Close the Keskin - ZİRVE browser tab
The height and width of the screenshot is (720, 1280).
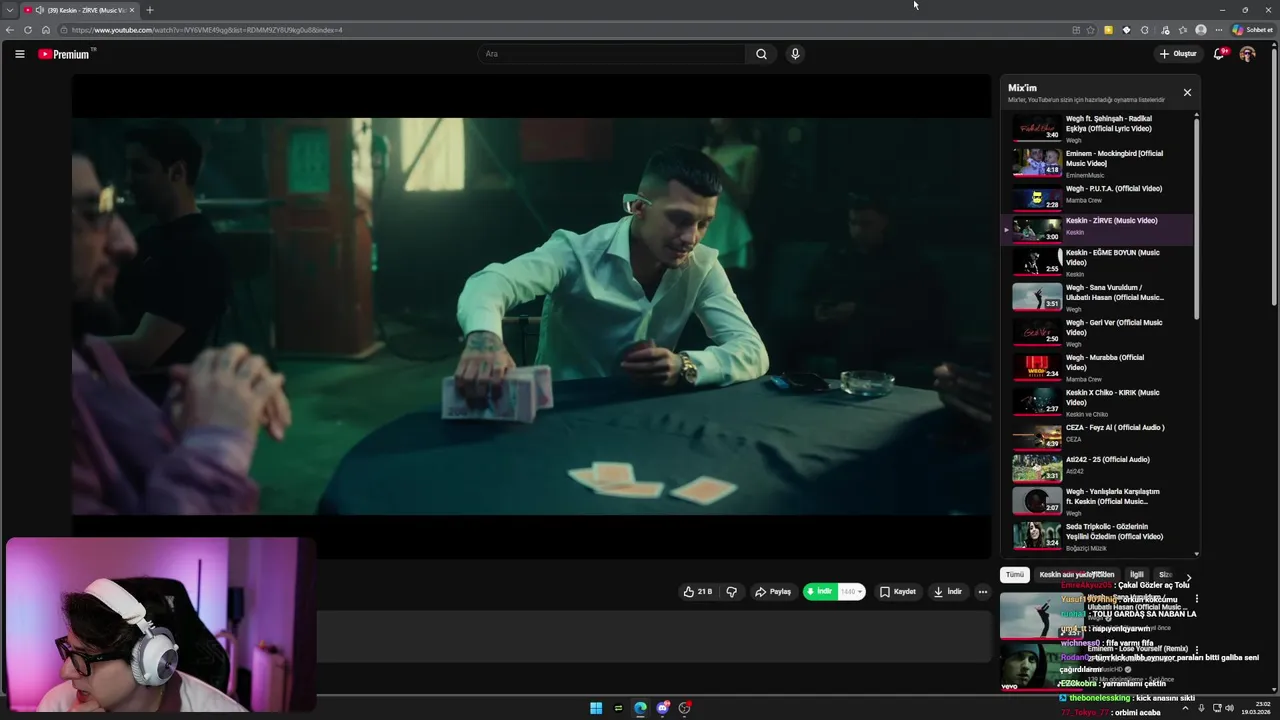pos(132,10)
